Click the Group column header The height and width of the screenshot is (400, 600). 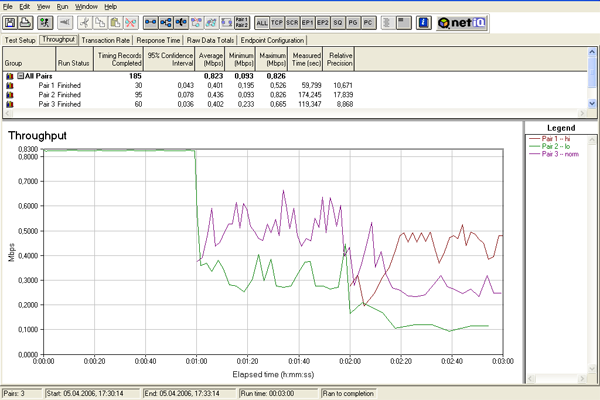[x=29, y=59]
